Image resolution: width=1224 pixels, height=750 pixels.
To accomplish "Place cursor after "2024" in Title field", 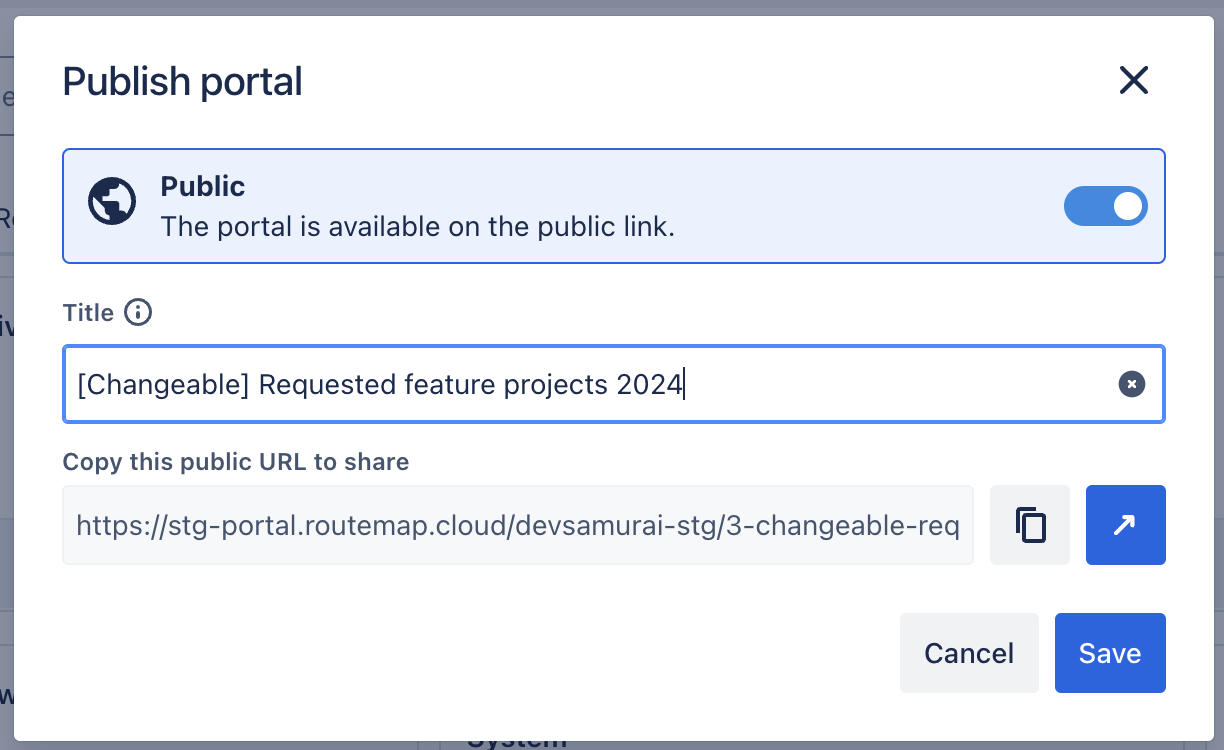I will [684, 384].
